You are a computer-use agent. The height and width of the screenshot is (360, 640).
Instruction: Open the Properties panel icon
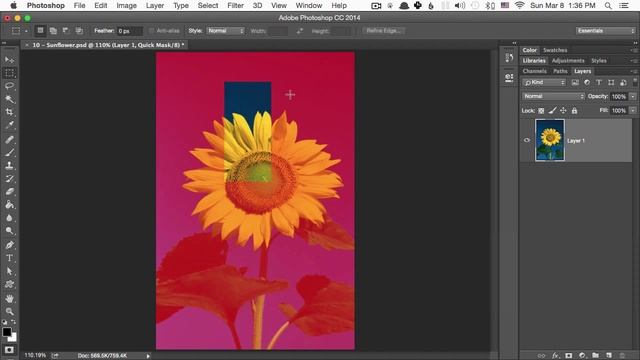(509, 77)
